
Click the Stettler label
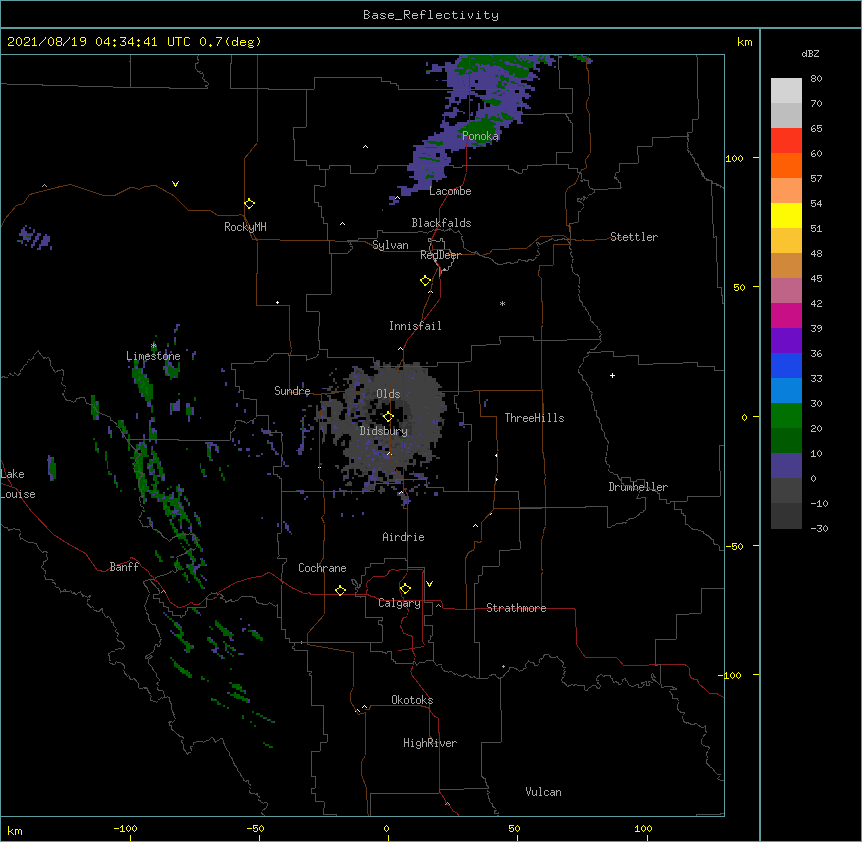tap(634, 237)
